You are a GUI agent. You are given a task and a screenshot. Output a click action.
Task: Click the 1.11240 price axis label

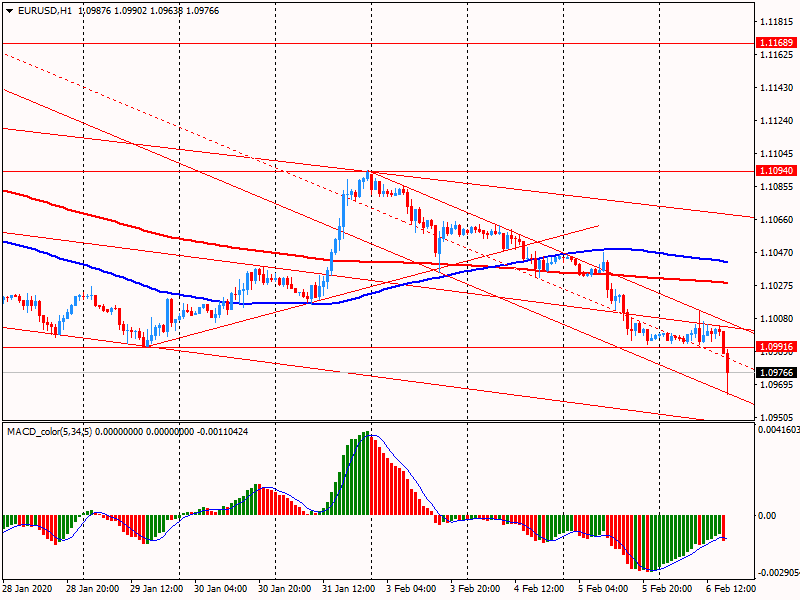coord(777,121)
